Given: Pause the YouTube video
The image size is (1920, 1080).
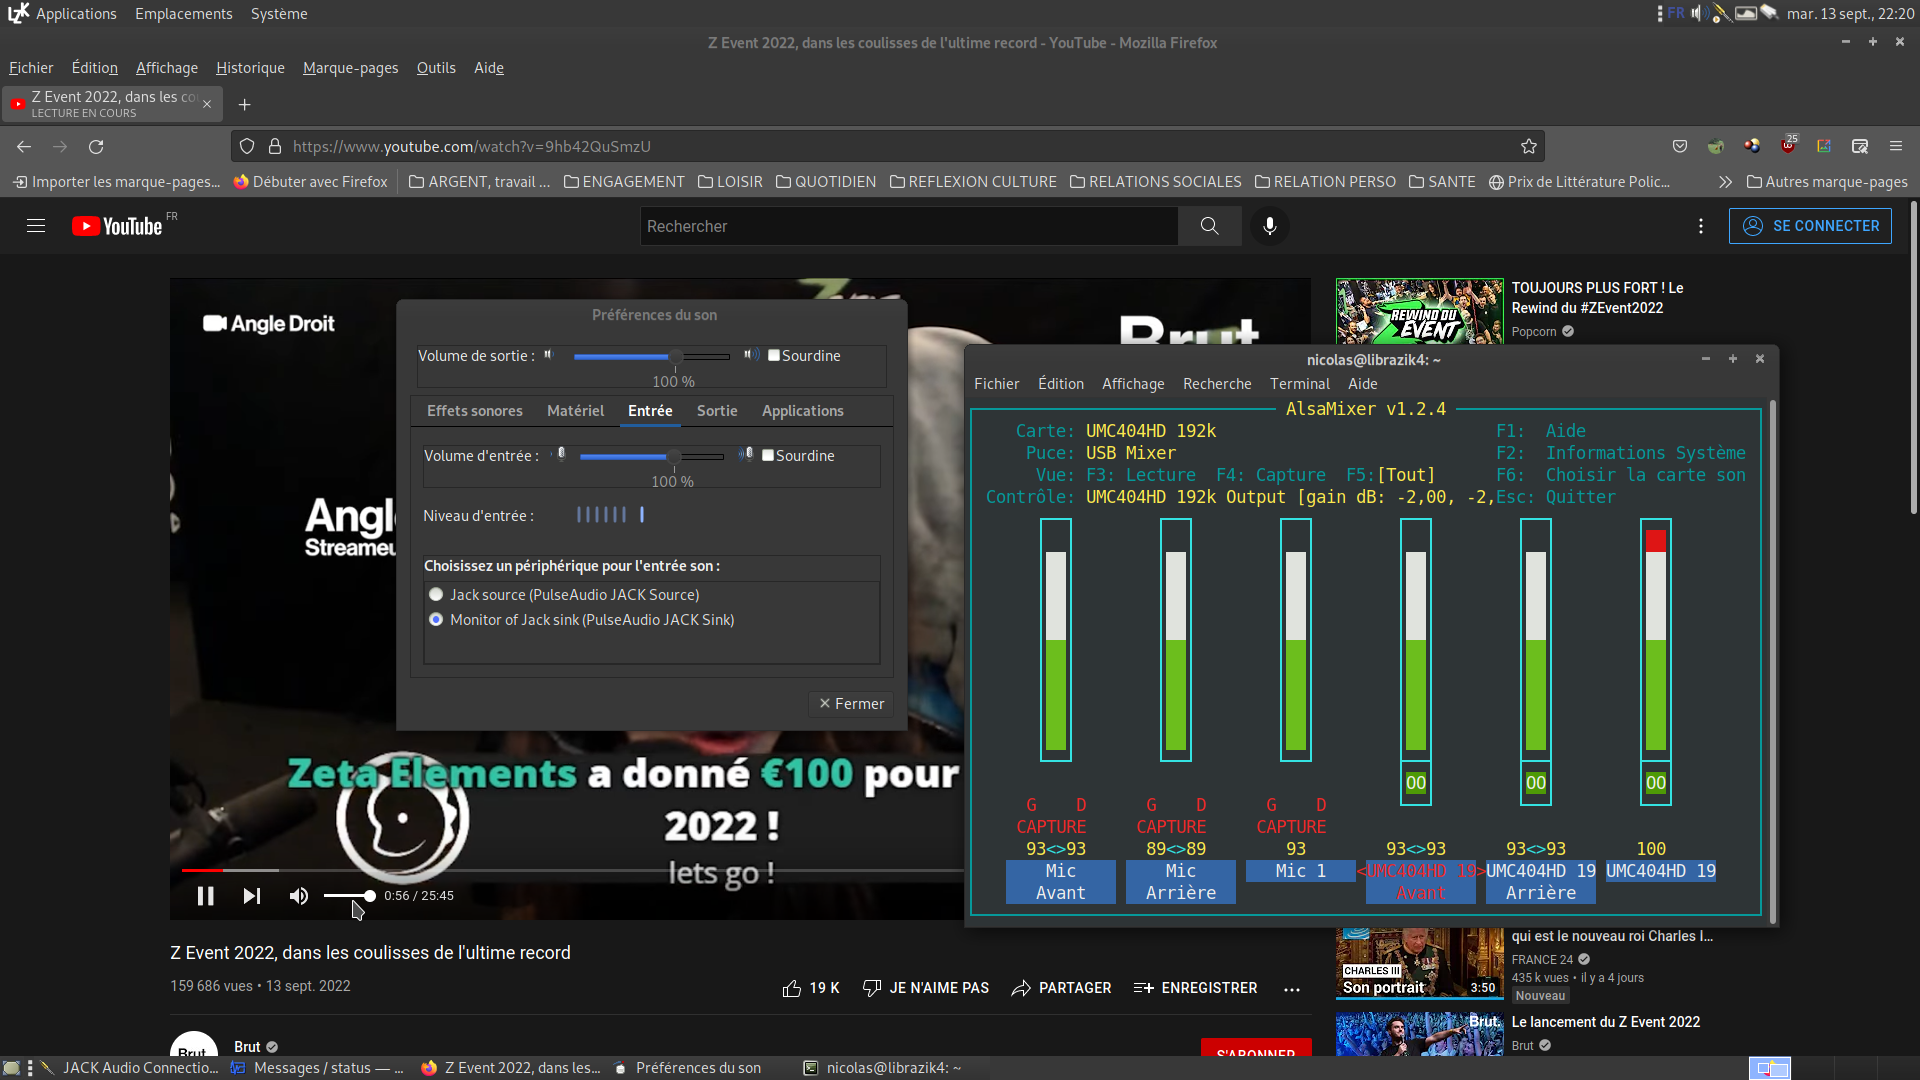Looking at the screenshot, I should point(206,896).
